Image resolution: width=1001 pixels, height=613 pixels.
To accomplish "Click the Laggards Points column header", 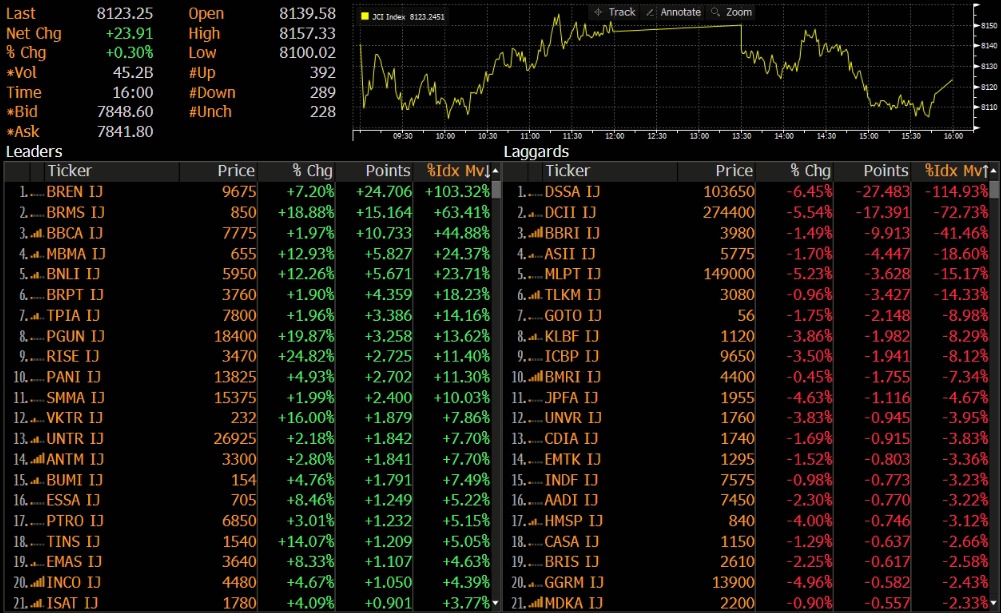I will pos(886,171).
